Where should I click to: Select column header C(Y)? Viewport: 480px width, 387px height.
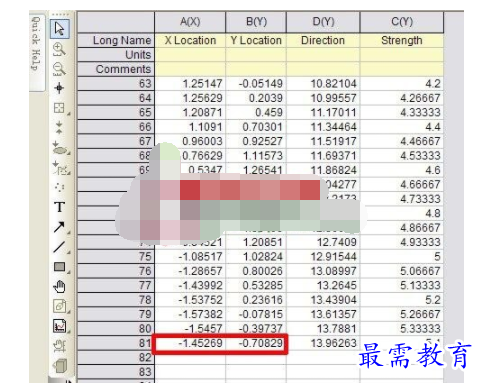tap(402, 22)
